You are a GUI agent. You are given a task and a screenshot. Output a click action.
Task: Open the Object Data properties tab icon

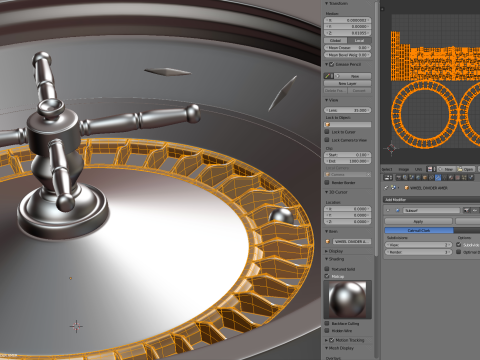[x=444, y=177]
